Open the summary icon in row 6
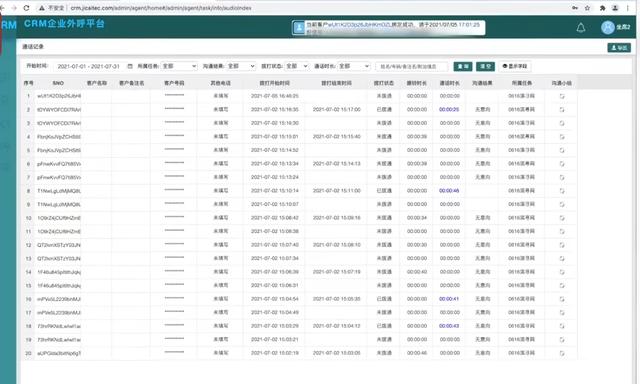Viewport: 640px width, 384px height. [562, 164]
